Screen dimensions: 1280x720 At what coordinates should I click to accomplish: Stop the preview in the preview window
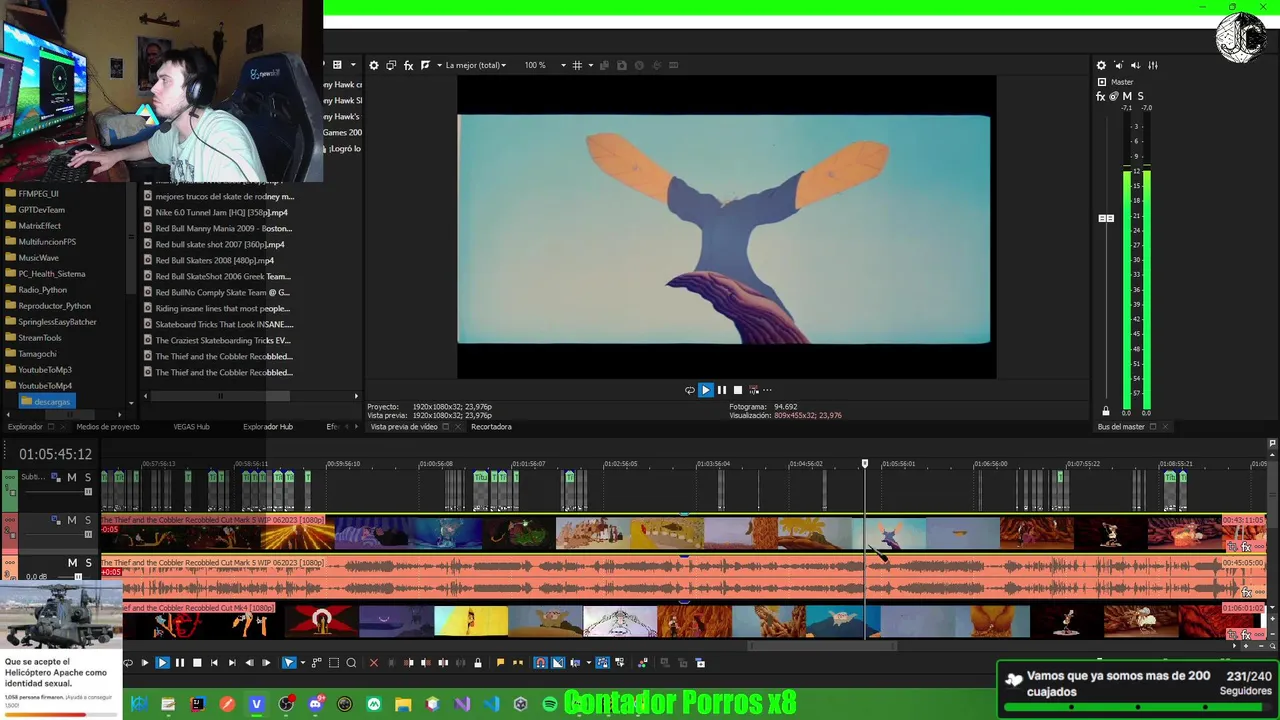pyautogui.click(x=738, y=390)
